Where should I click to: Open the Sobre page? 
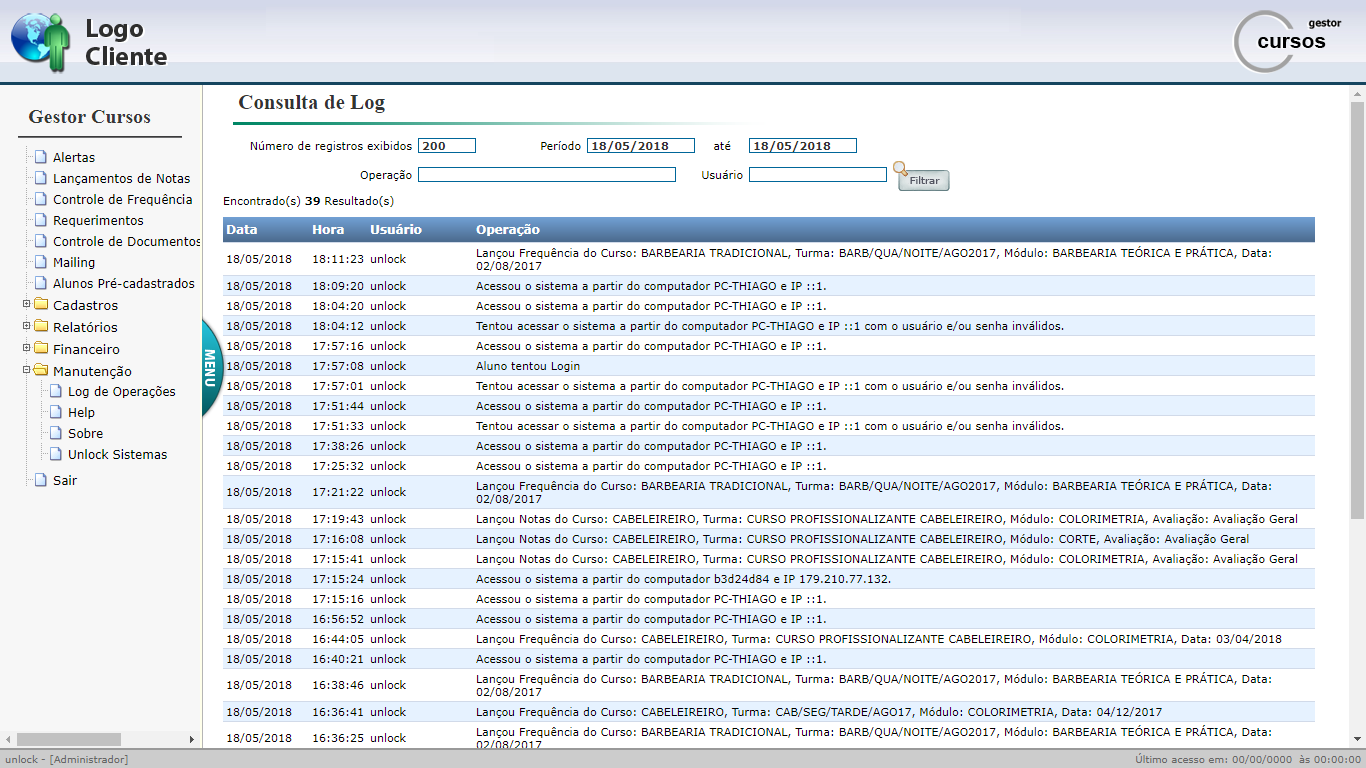tap(85, 434)
